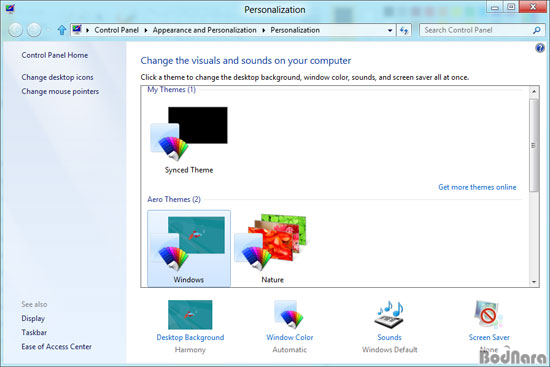Open Desktop Background settings icon
The width and height of the screenshot is (550, 367).
tap(190, 314)
